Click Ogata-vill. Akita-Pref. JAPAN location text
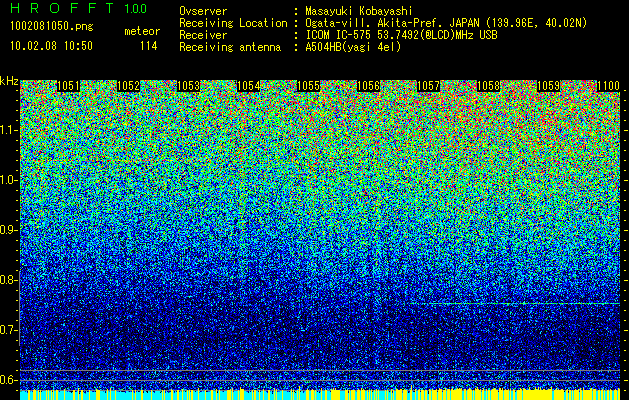 (446, 23)
